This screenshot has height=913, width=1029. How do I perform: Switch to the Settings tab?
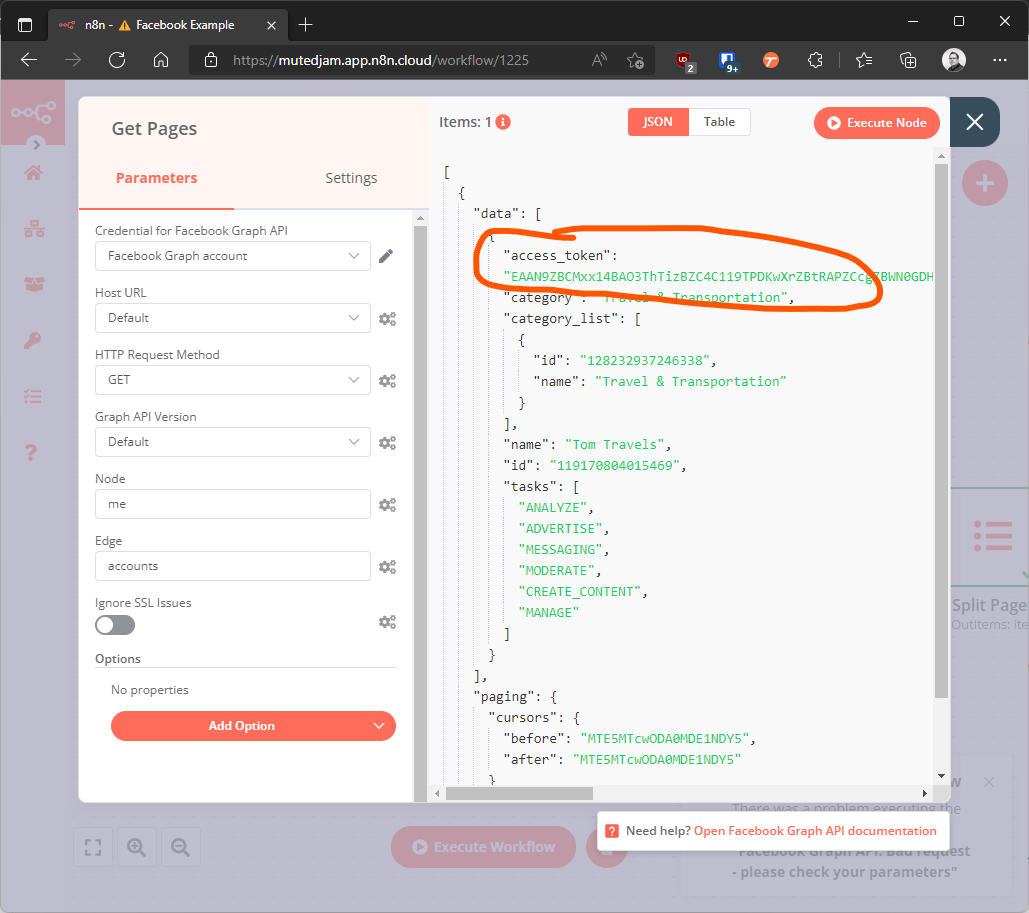(x=351, y=177)
